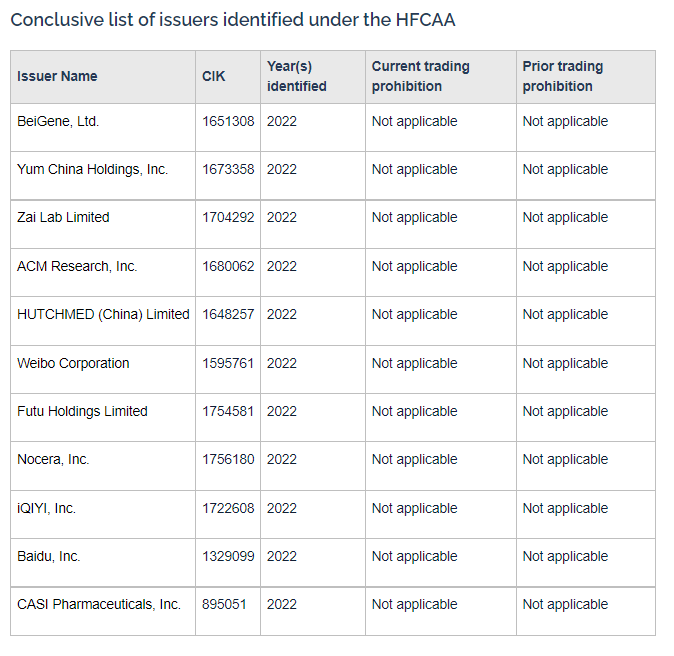674x656 pixels.
Task: Click CIK number 1651308
Action: coord(228,121)
